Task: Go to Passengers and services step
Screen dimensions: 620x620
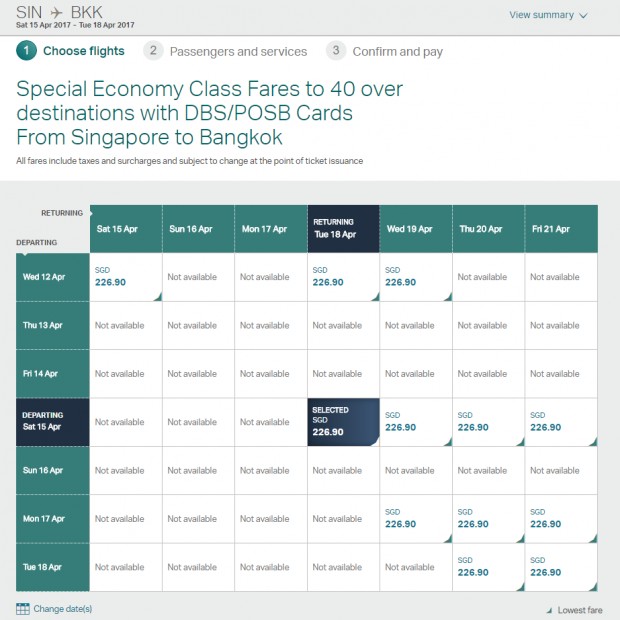Action: click(238, 51)
